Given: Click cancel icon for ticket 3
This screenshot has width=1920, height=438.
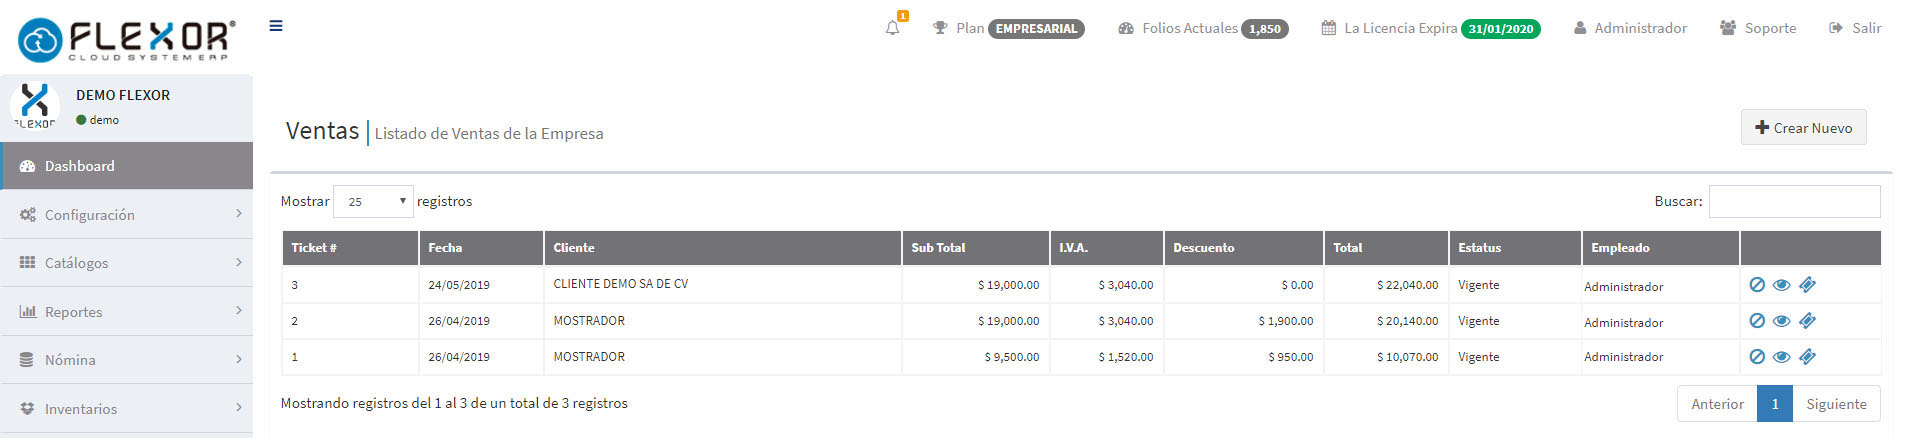Looking at the screenshot, I should [1757, 285].
